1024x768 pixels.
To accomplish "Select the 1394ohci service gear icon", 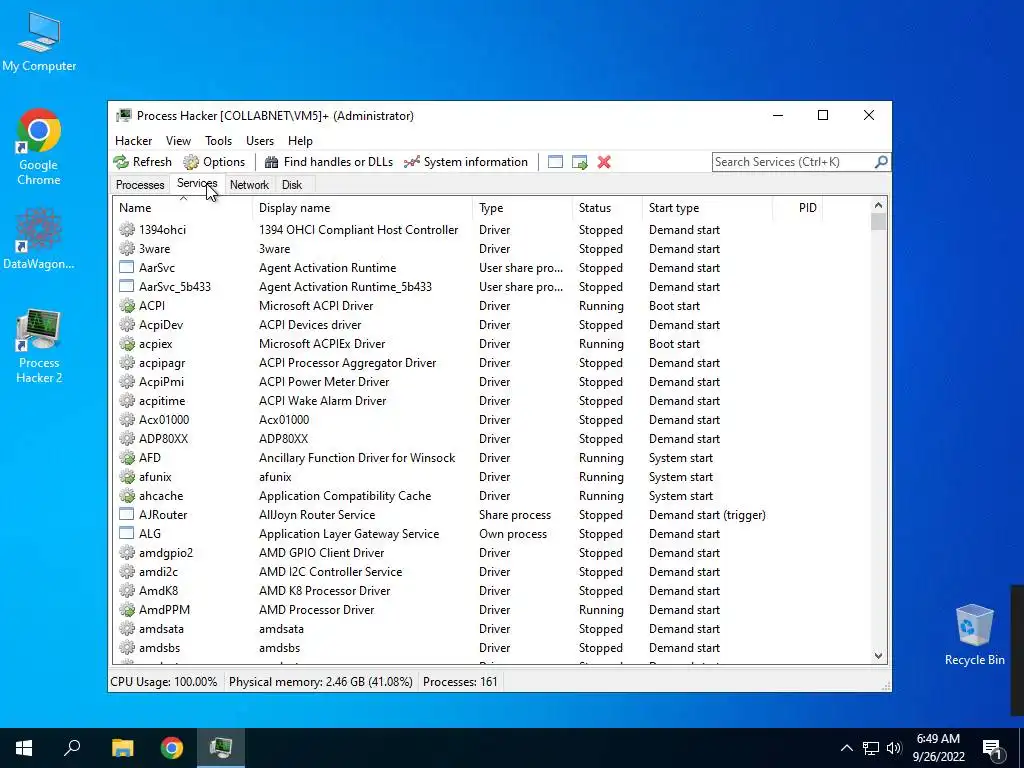I will pos(127,230).
